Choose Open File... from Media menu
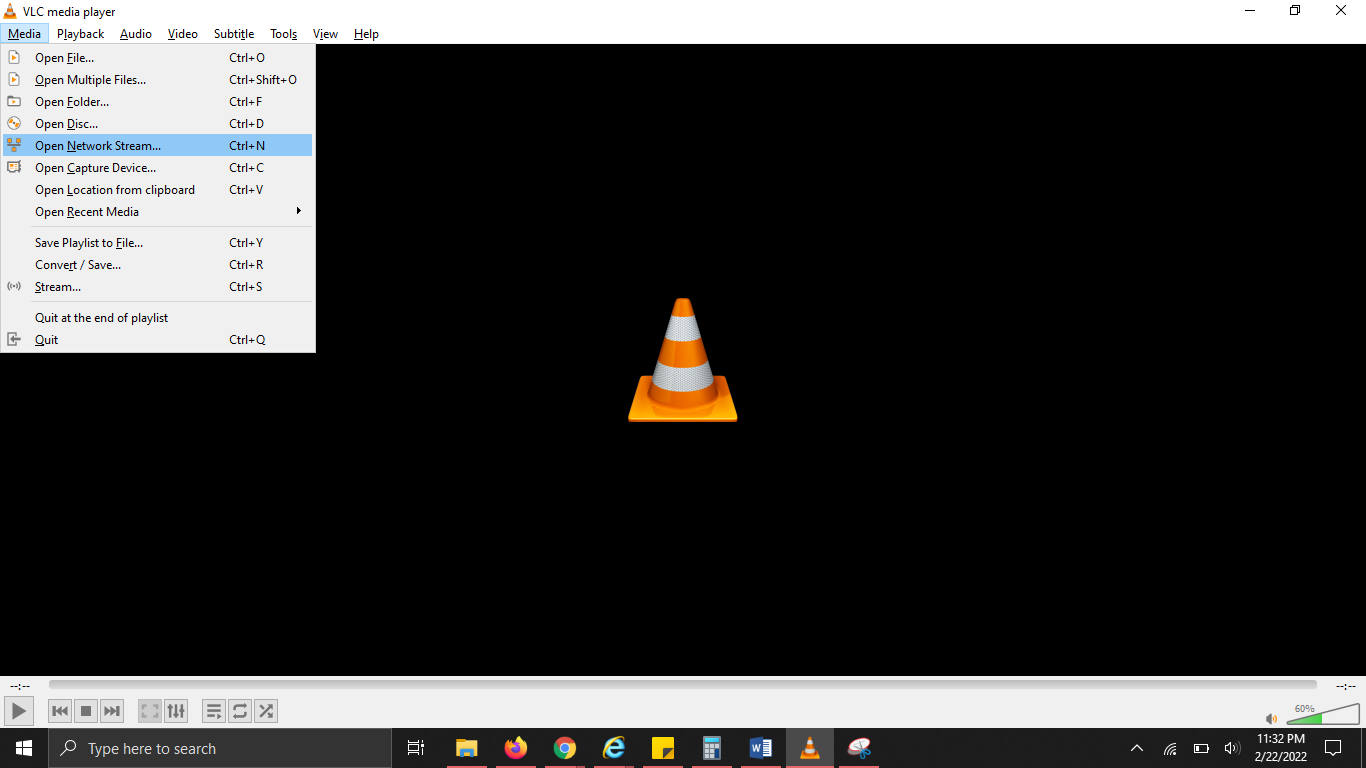The image size is (1366, 768). [x=158, y=58]
